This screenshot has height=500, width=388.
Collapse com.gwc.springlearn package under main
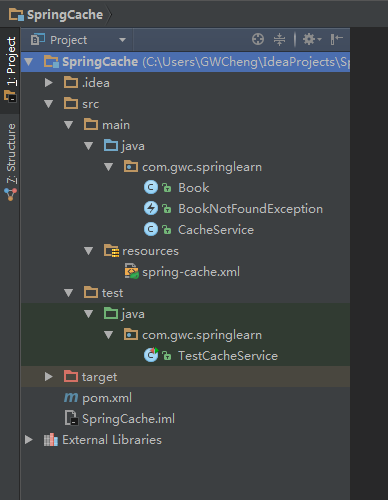(x=109, y=167)
